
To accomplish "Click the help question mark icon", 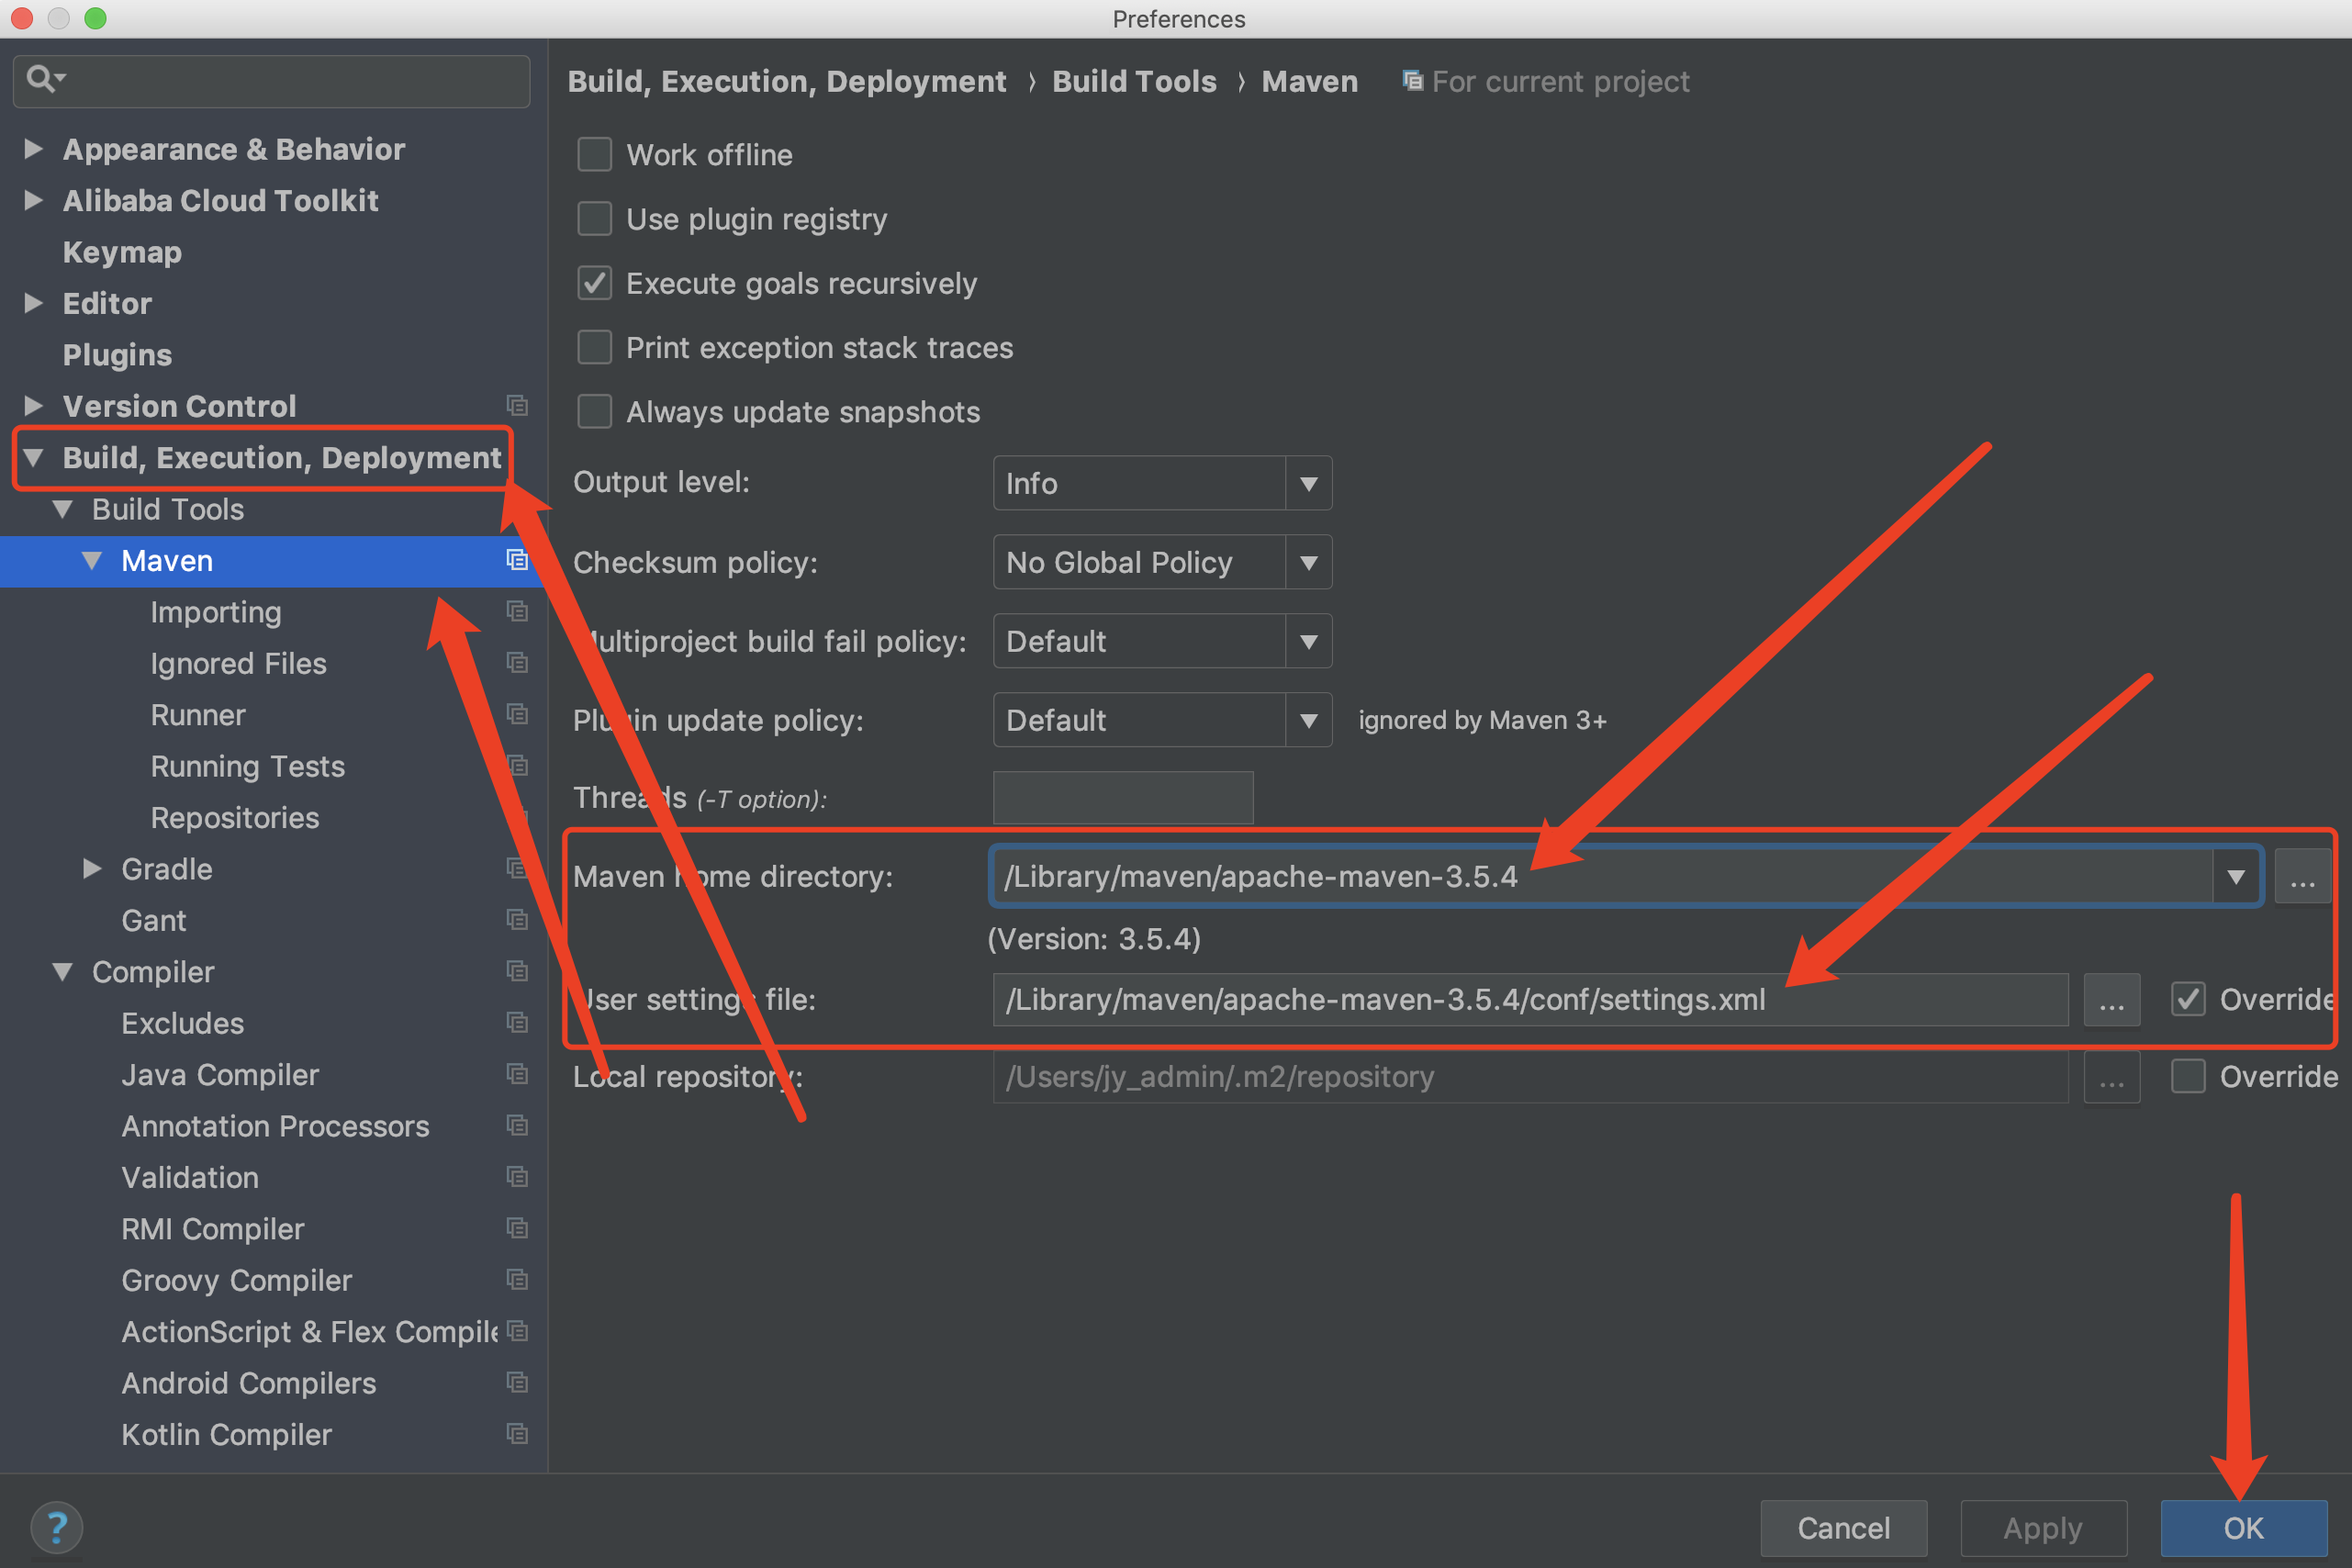I will pos(56,1527).
